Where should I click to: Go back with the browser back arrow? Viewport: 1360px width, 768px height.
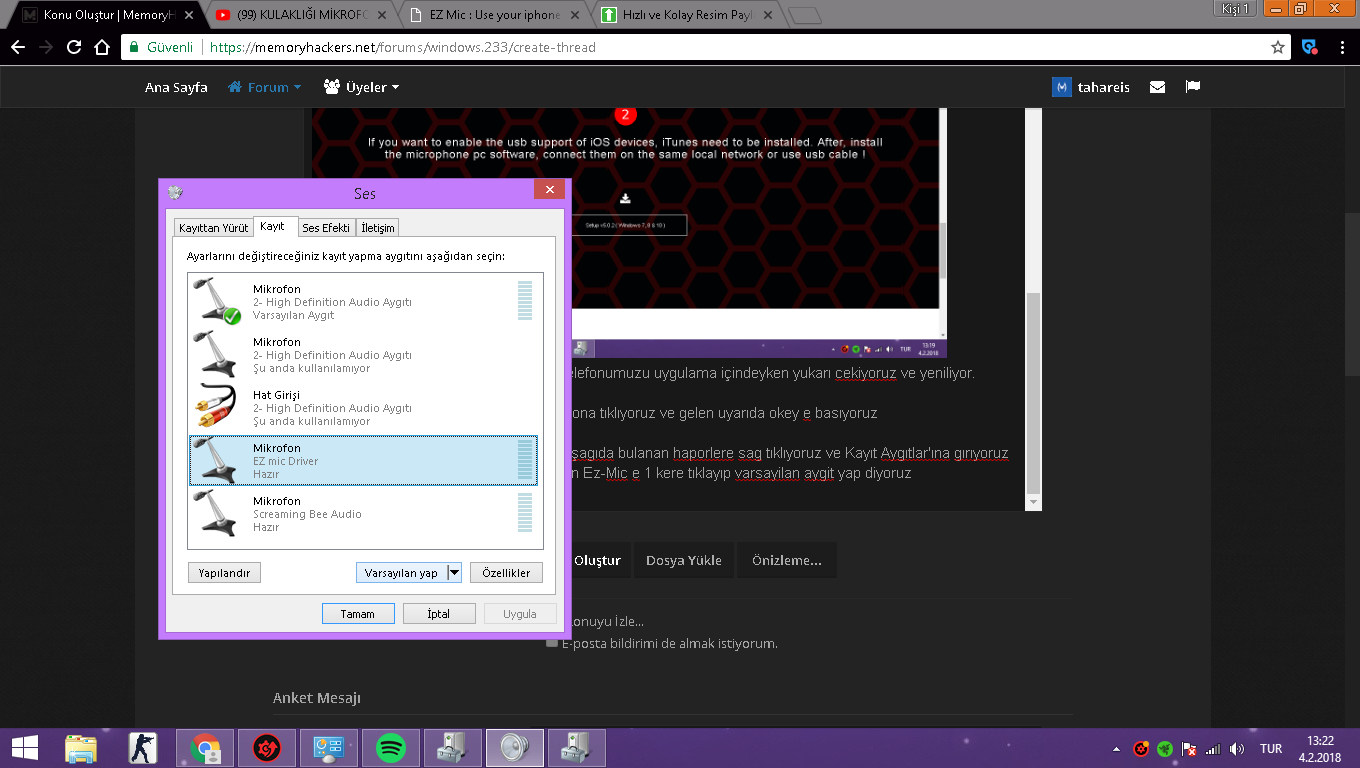coord(18,47)
